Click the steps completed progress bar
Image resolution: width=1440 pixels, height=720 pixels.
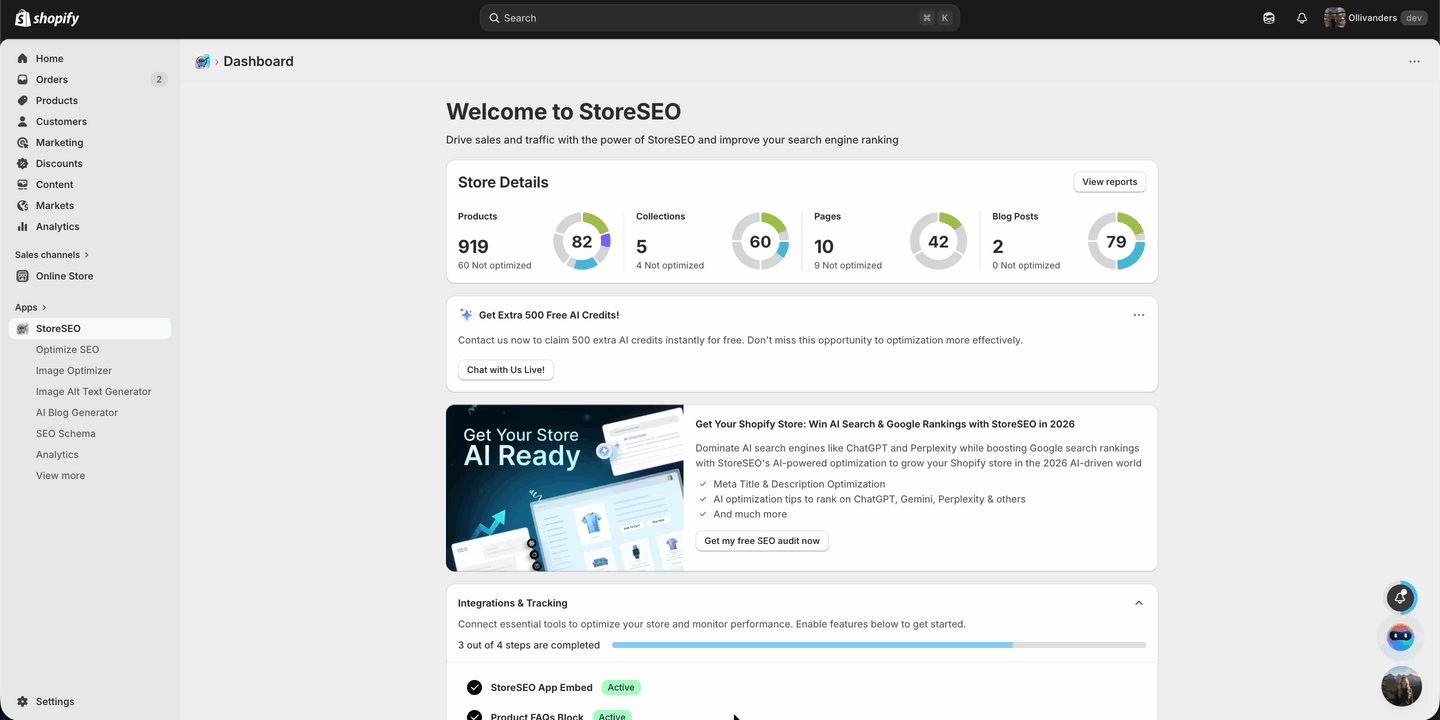coord(879,645)
